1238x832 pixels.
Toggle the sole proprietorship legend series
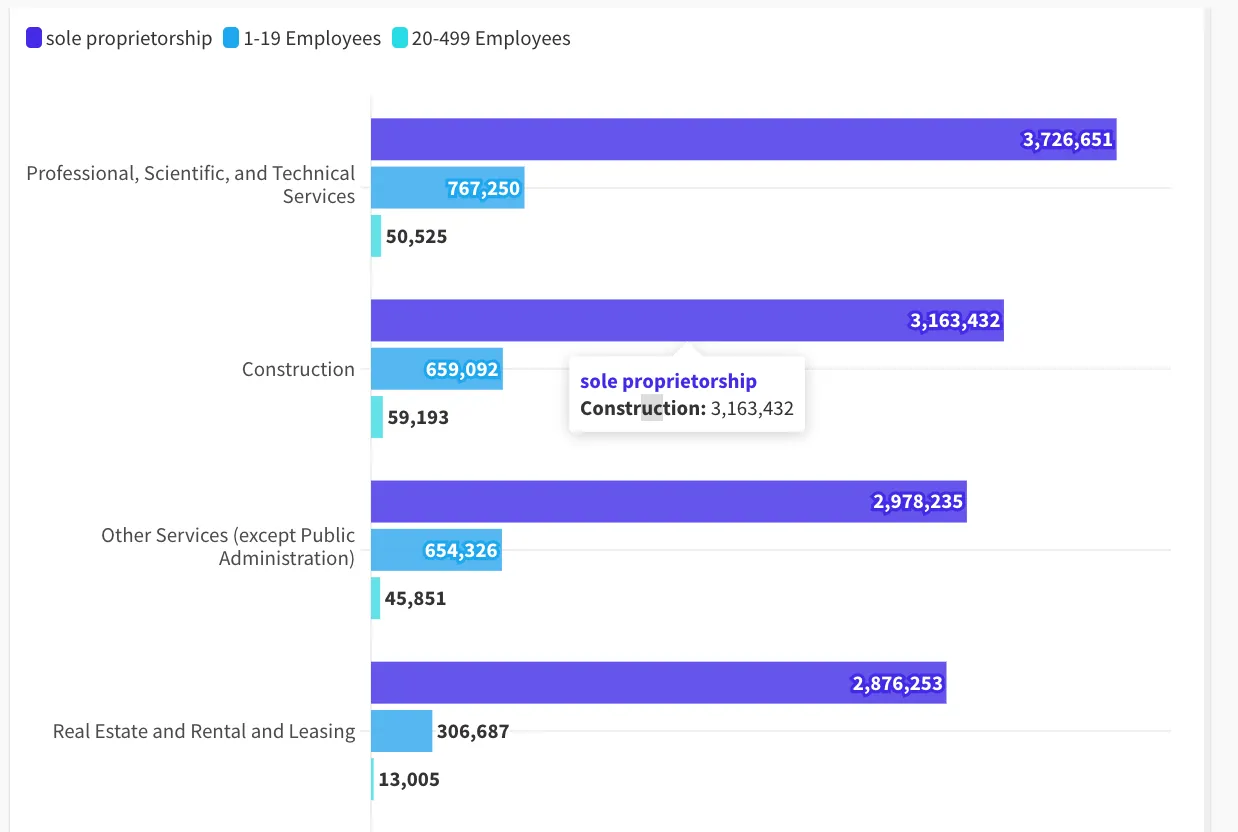pos(119,39)
